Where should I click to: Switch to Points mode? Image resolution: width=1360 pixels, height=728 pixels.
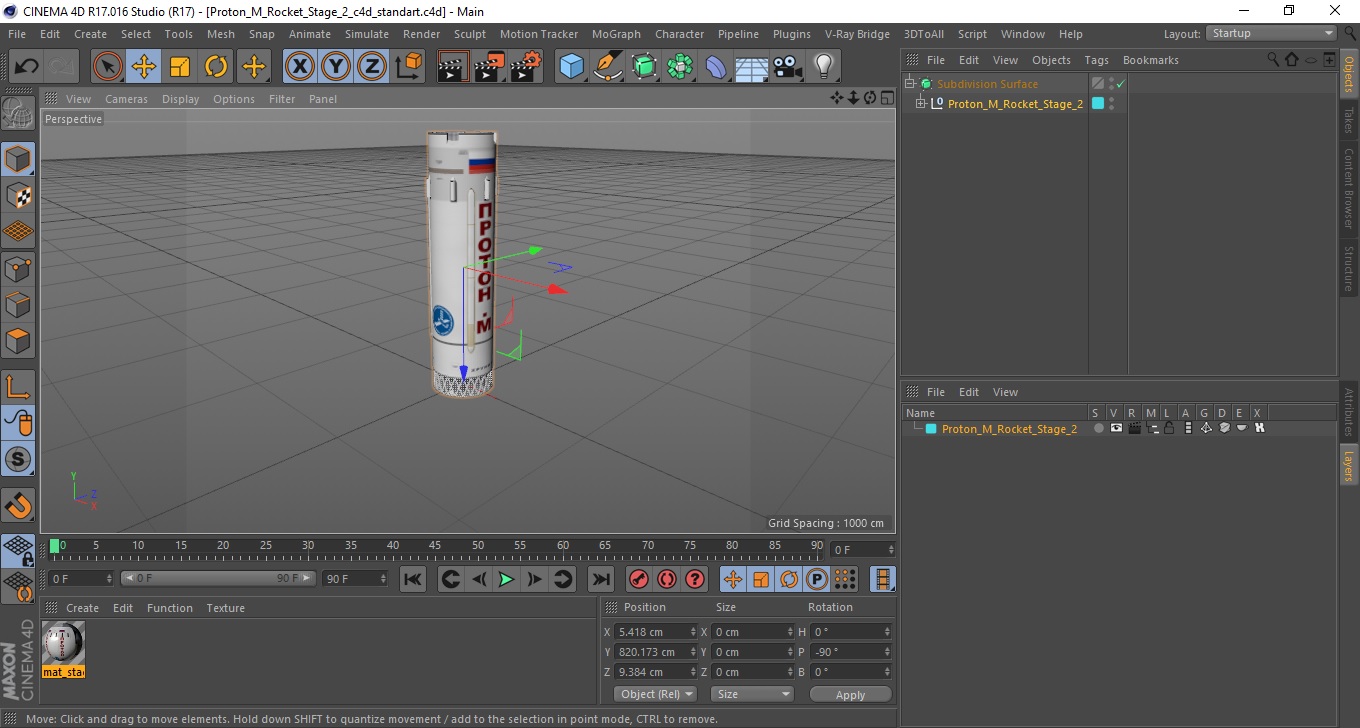18,268
